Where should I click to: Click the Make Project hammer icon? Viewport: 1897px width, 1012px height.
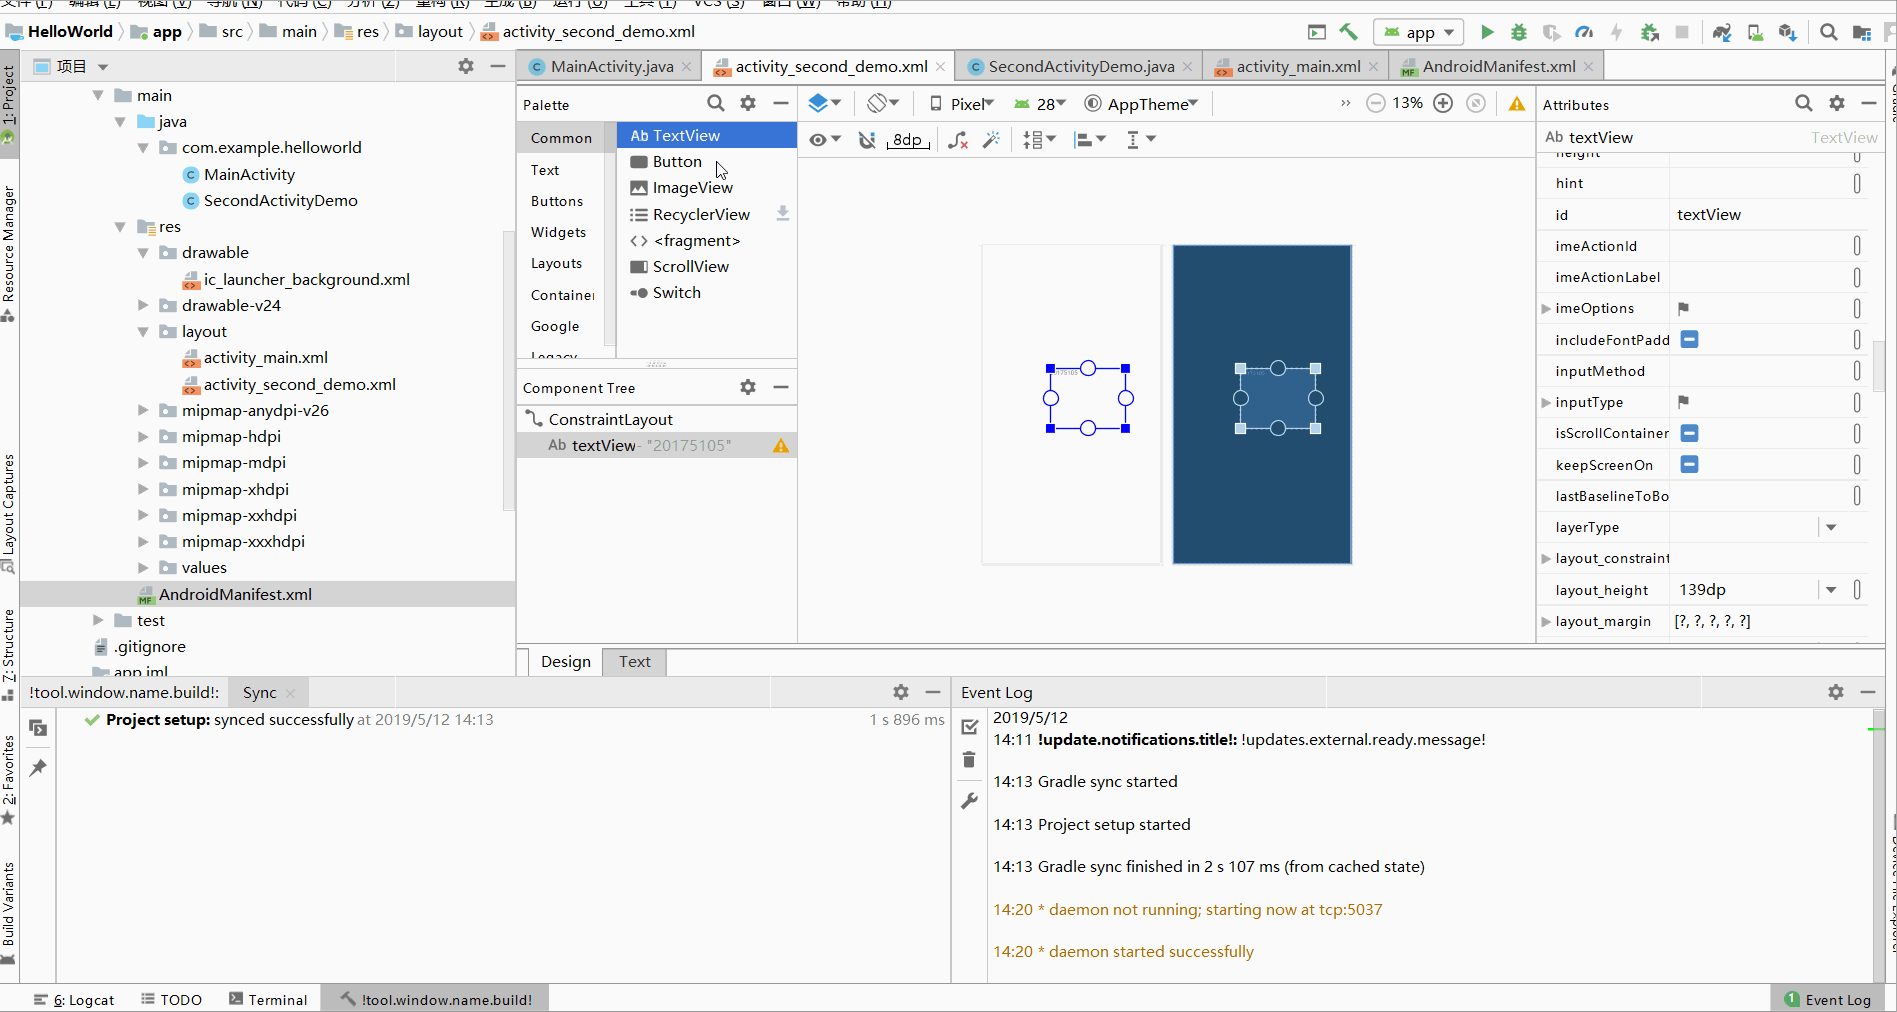(1349, 32)
